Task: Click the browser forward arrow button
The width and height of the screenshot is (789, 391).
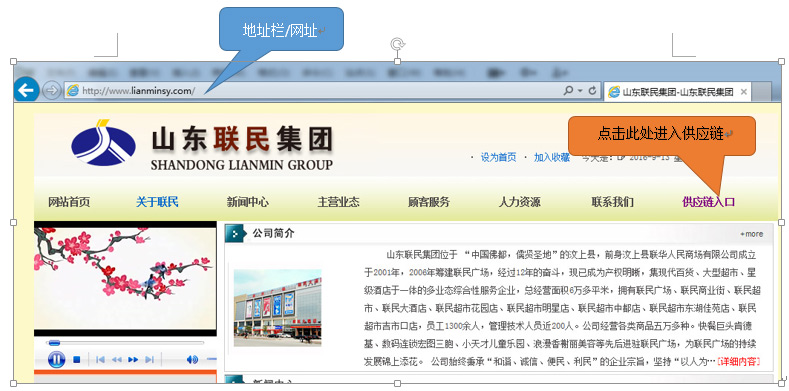Action: [51, 91]
